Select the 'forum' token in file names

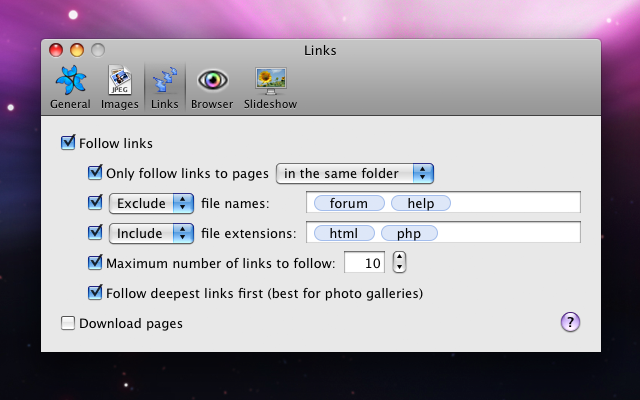pyautogui.click(x=349, y=203)
